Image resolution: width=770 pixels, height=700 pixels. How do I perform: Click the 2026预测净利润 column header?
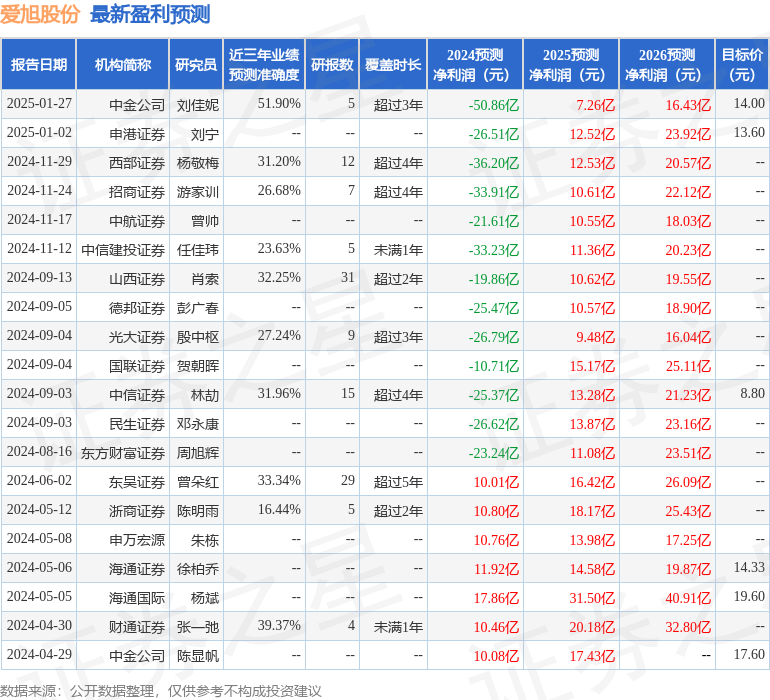tap(667, 64)
